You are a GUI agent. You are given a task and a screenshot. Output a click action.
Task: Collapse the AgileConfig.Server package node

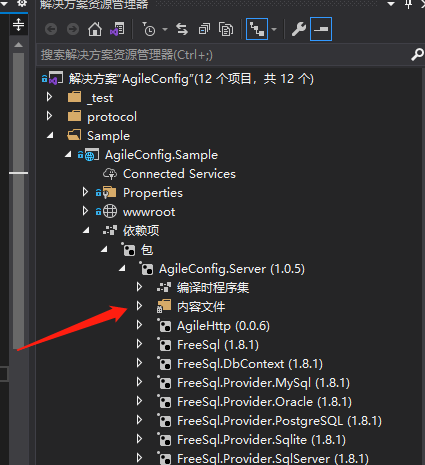tap(122, 268)
